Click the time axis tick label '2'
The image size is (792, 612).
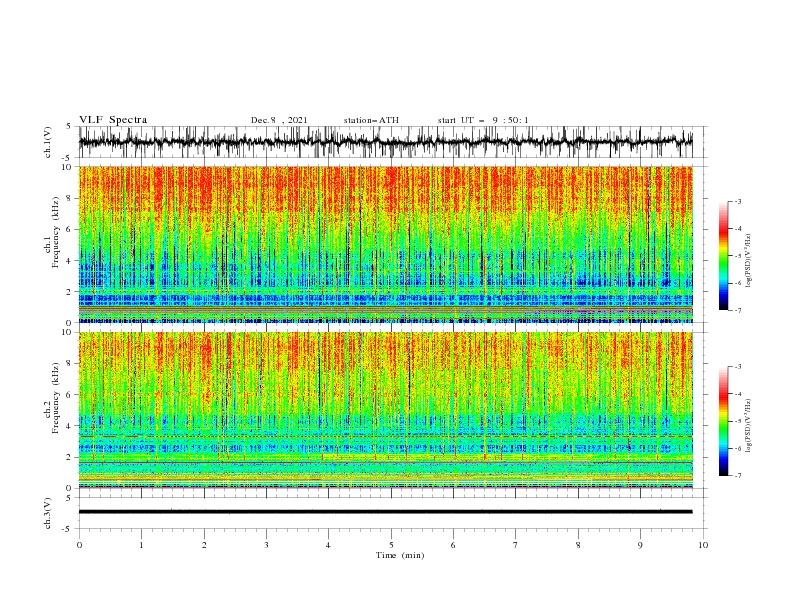(204, 545)
